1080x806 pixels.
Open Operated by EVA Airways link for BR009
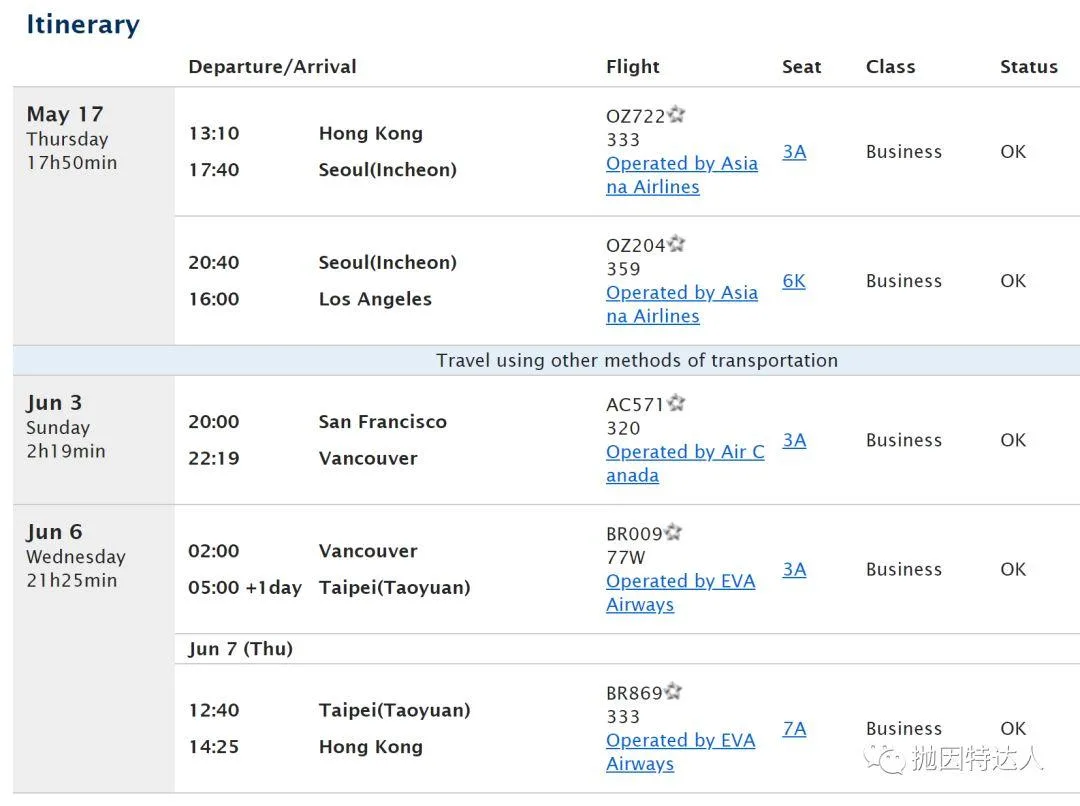[681, 593]
